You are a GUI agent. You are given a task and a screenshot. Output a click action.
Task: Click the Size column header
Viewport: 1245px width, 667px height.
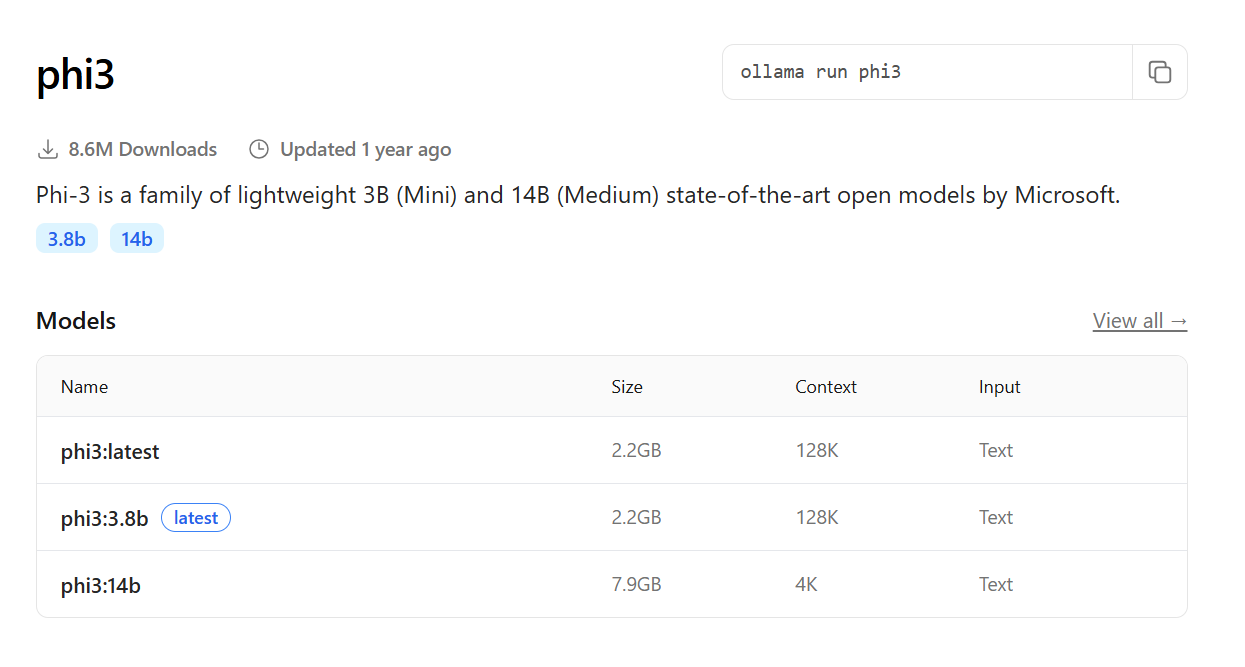pyautogui.click(x=627, y=387)
